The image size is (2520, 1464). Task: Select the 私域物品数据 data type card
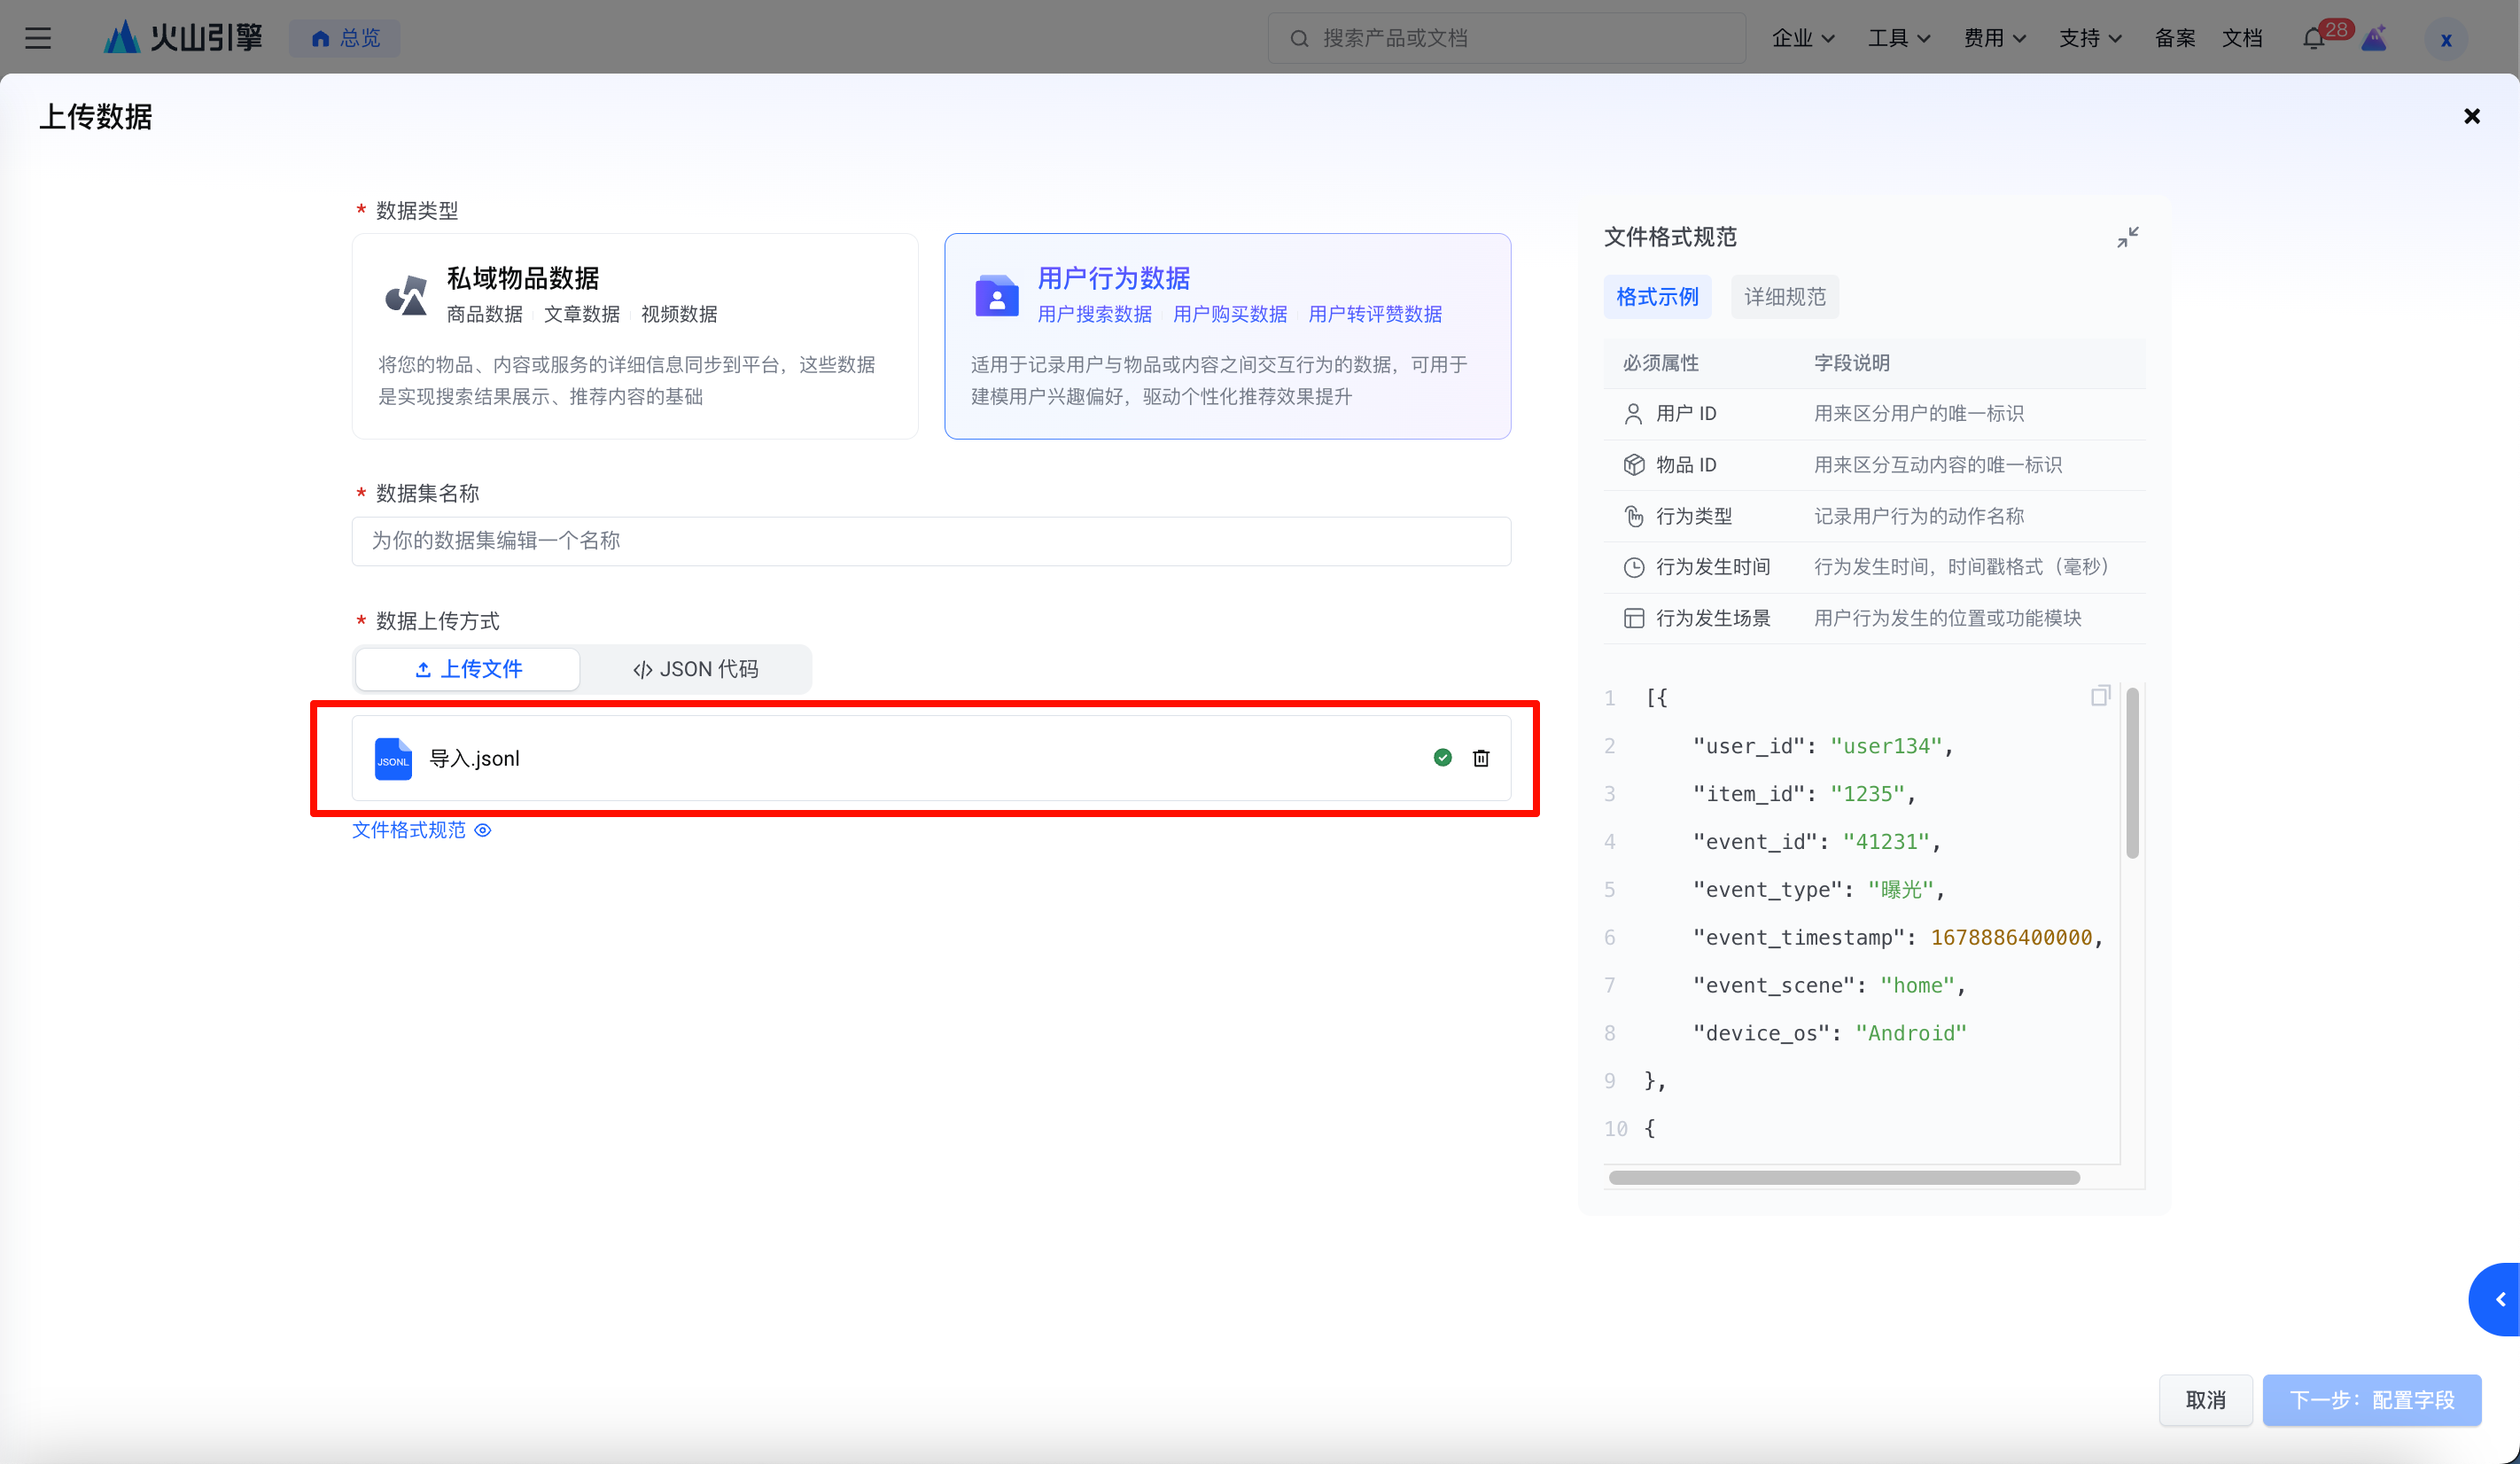pos(635,336)
